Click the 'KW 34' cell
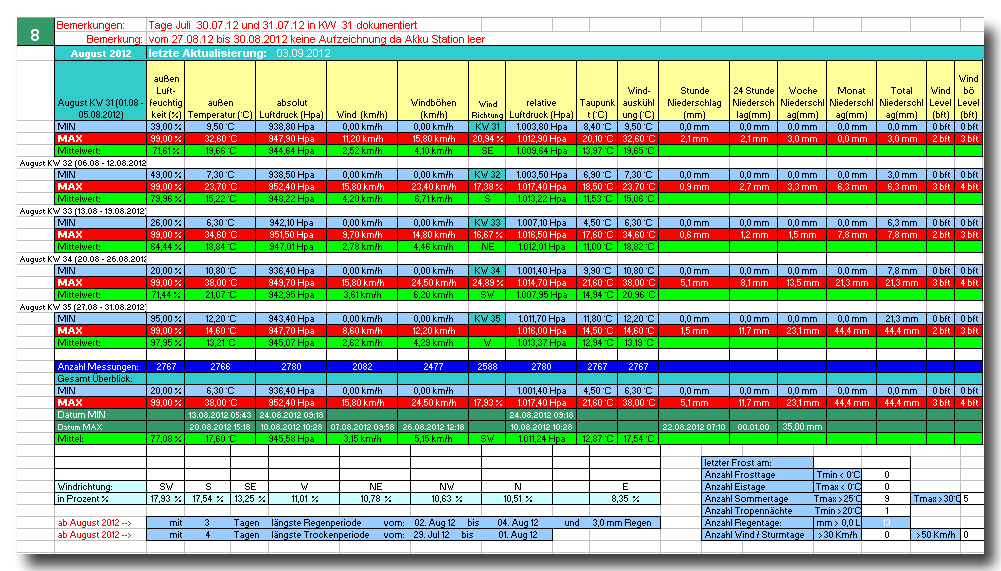This screenshot has width=1001, height=571. coord(487,271)
